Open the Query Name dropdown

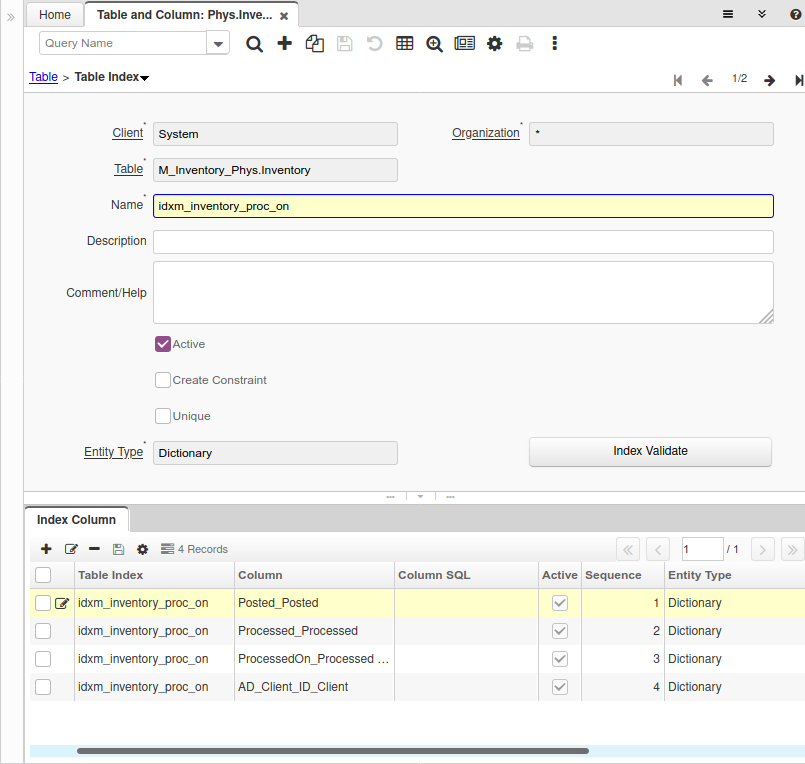tap(217, 43)
